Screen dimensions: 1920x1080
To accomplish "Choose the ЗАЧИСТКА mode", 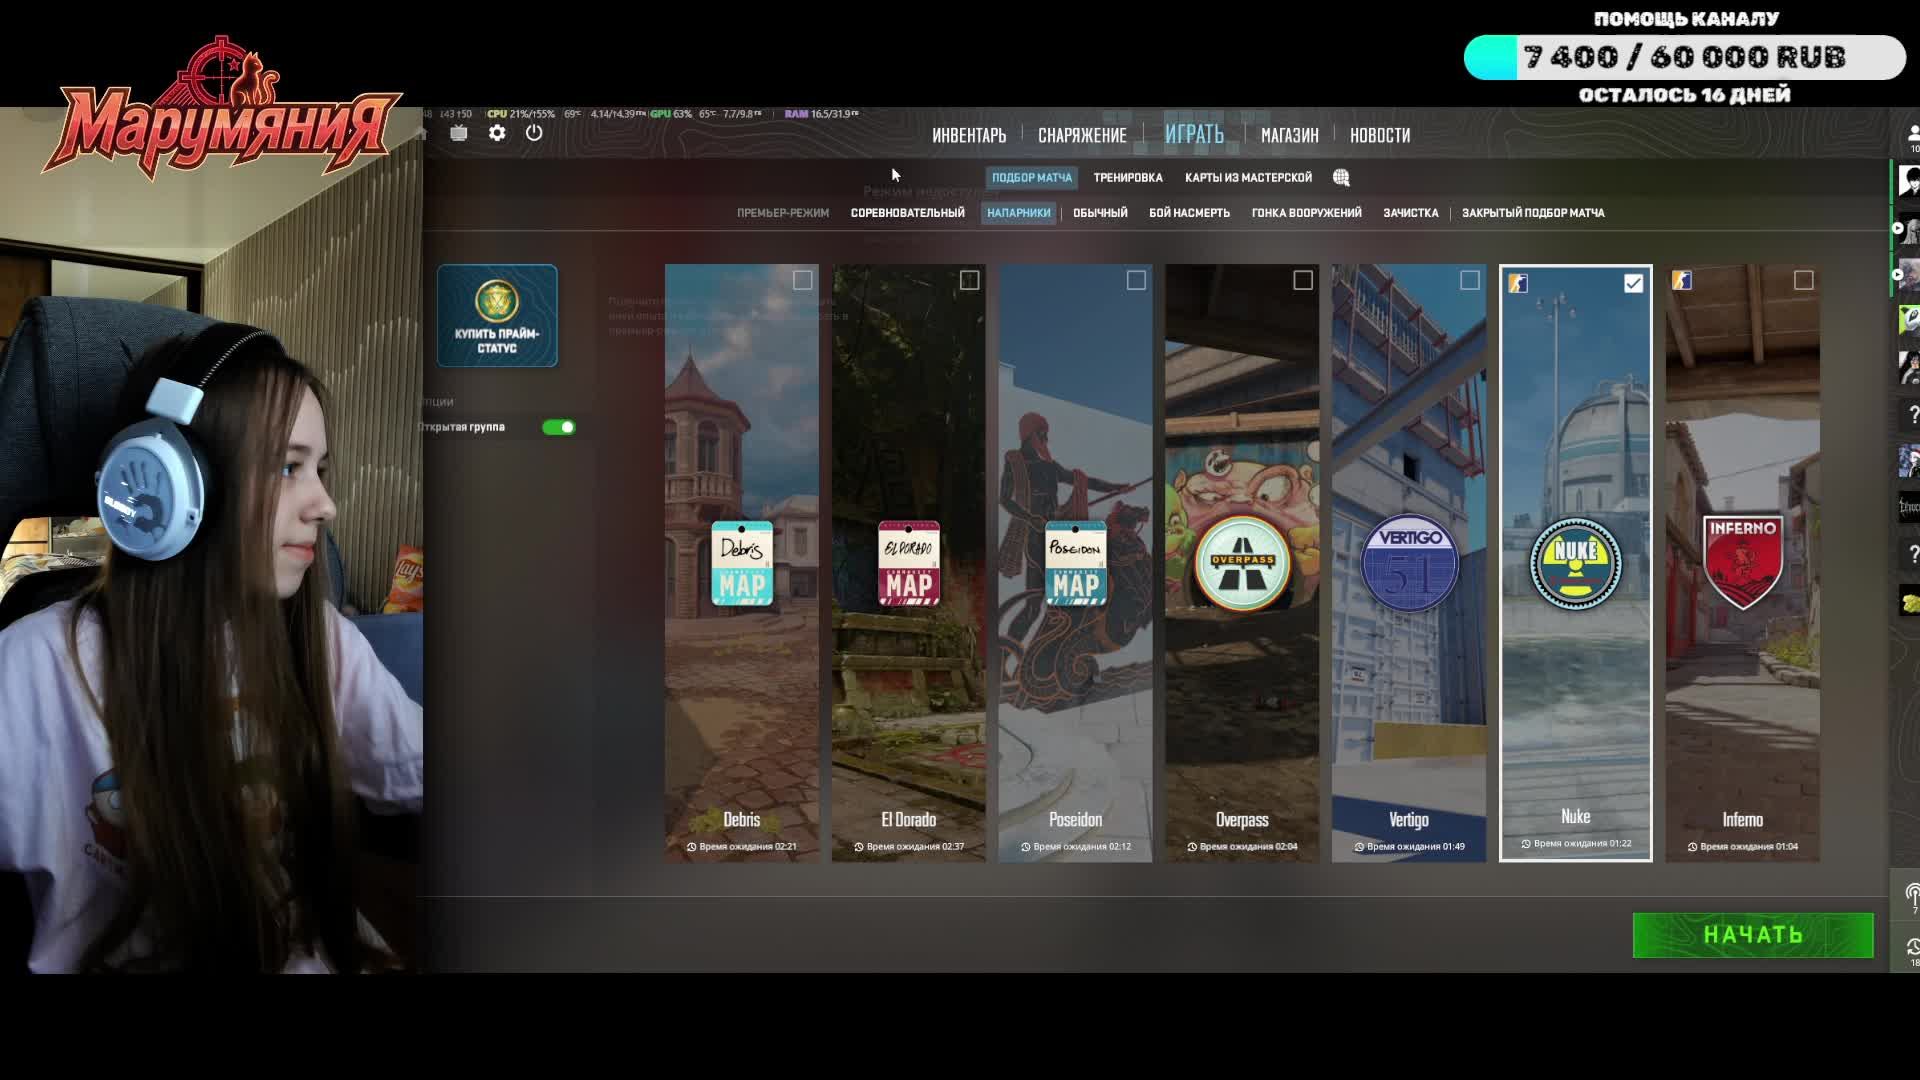I will (x=1411, y=213).
